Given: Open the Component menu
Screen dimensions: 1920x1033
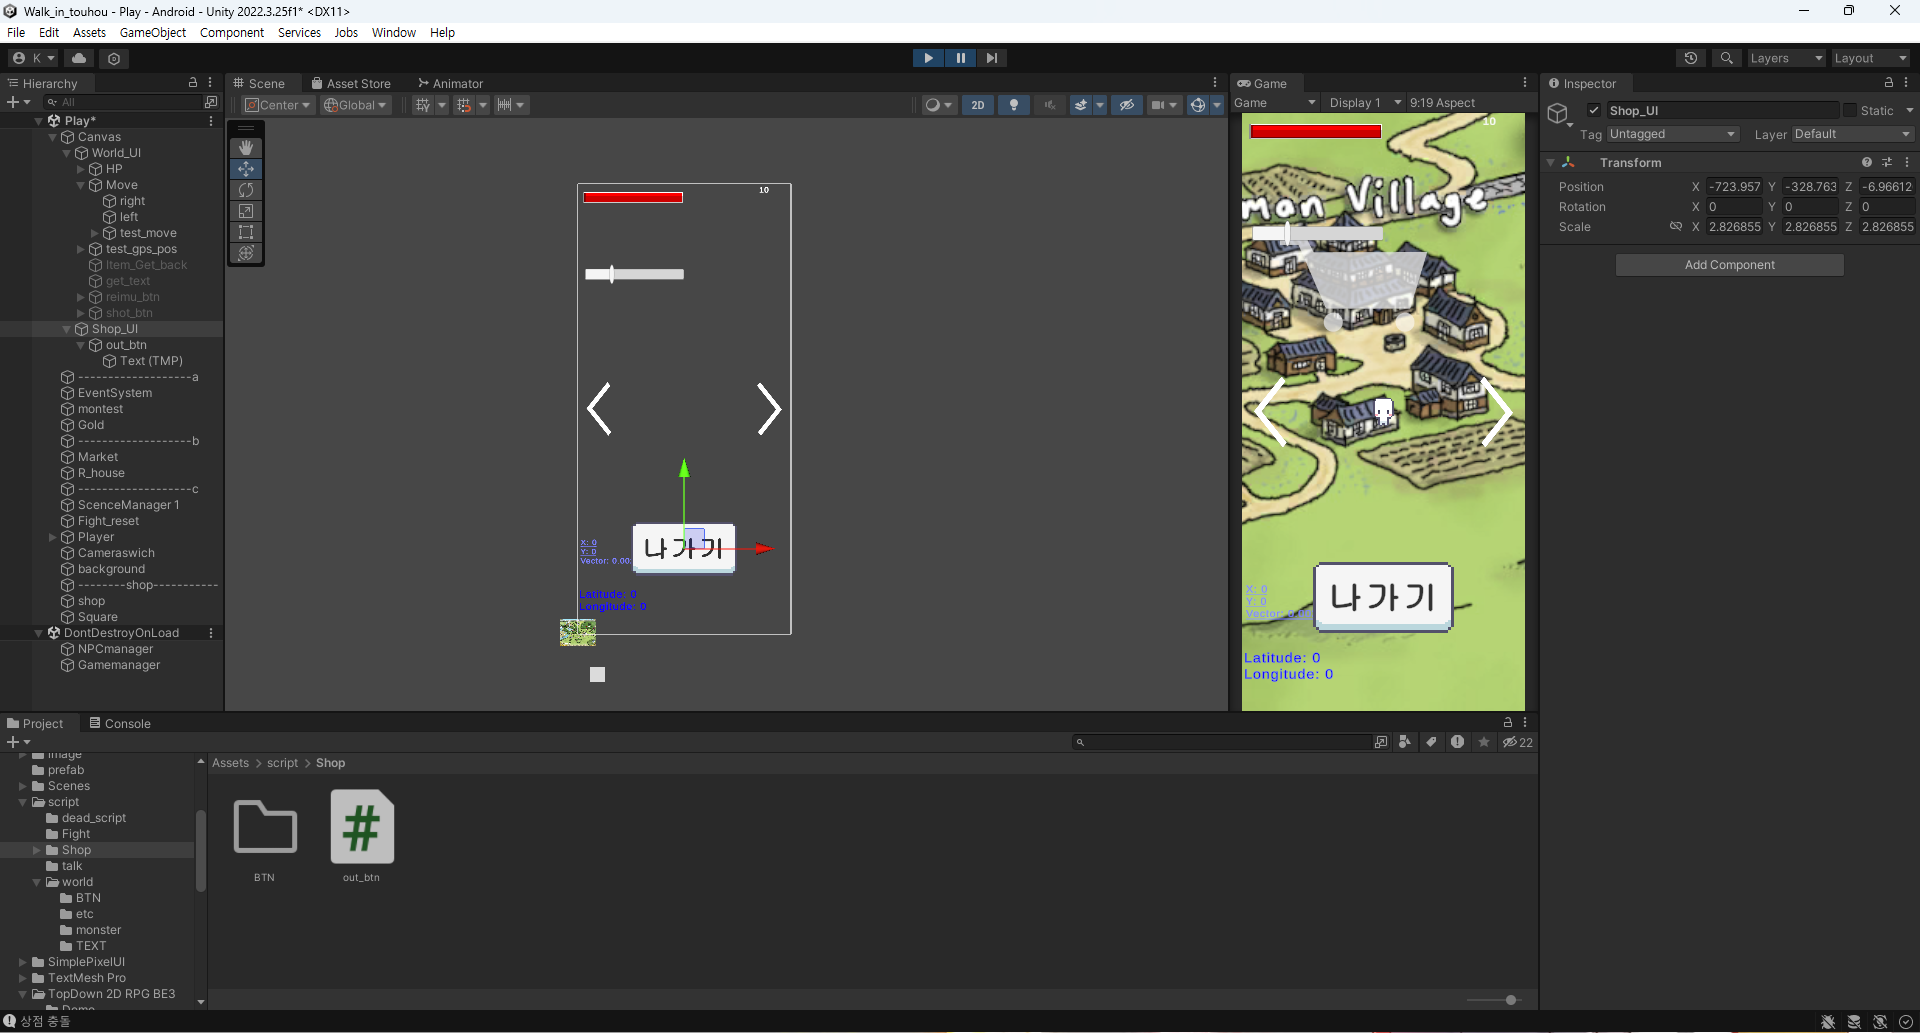Looking at the screenshot, I should (x=232, y=33).
